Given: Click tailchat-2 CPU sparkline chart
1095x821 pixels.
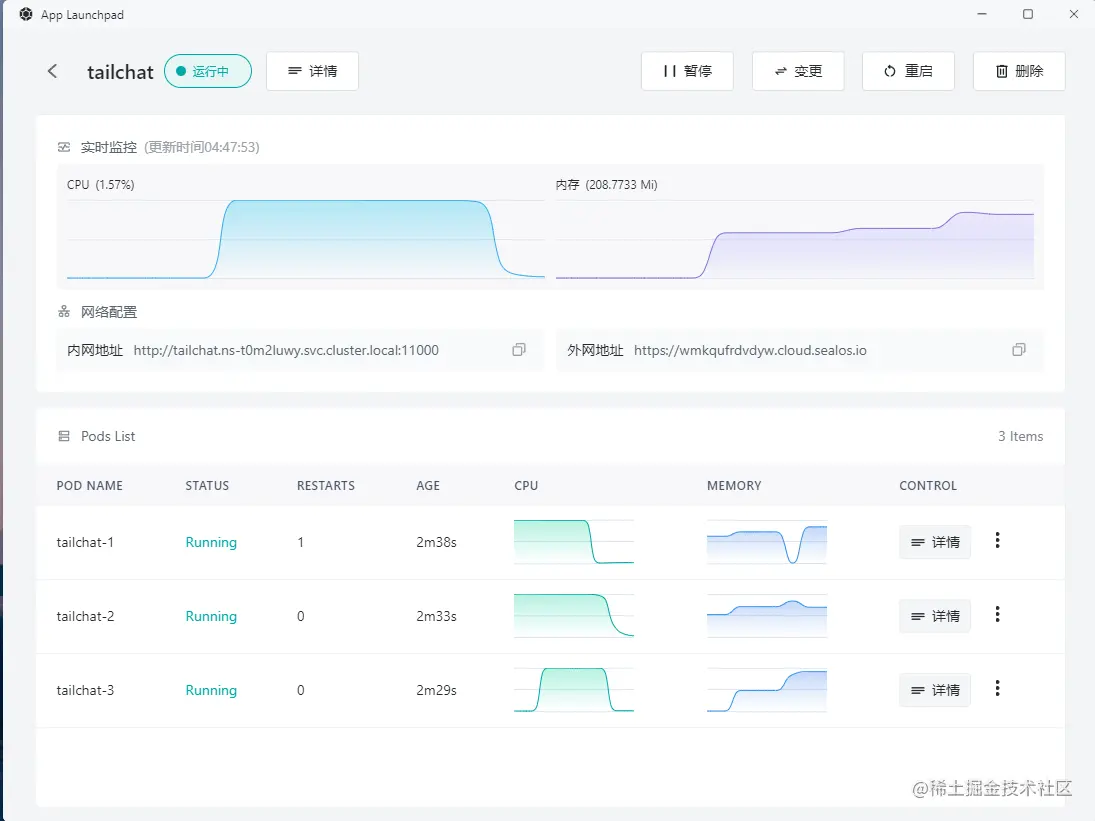Looking at the screenshot, I should 574,616.
